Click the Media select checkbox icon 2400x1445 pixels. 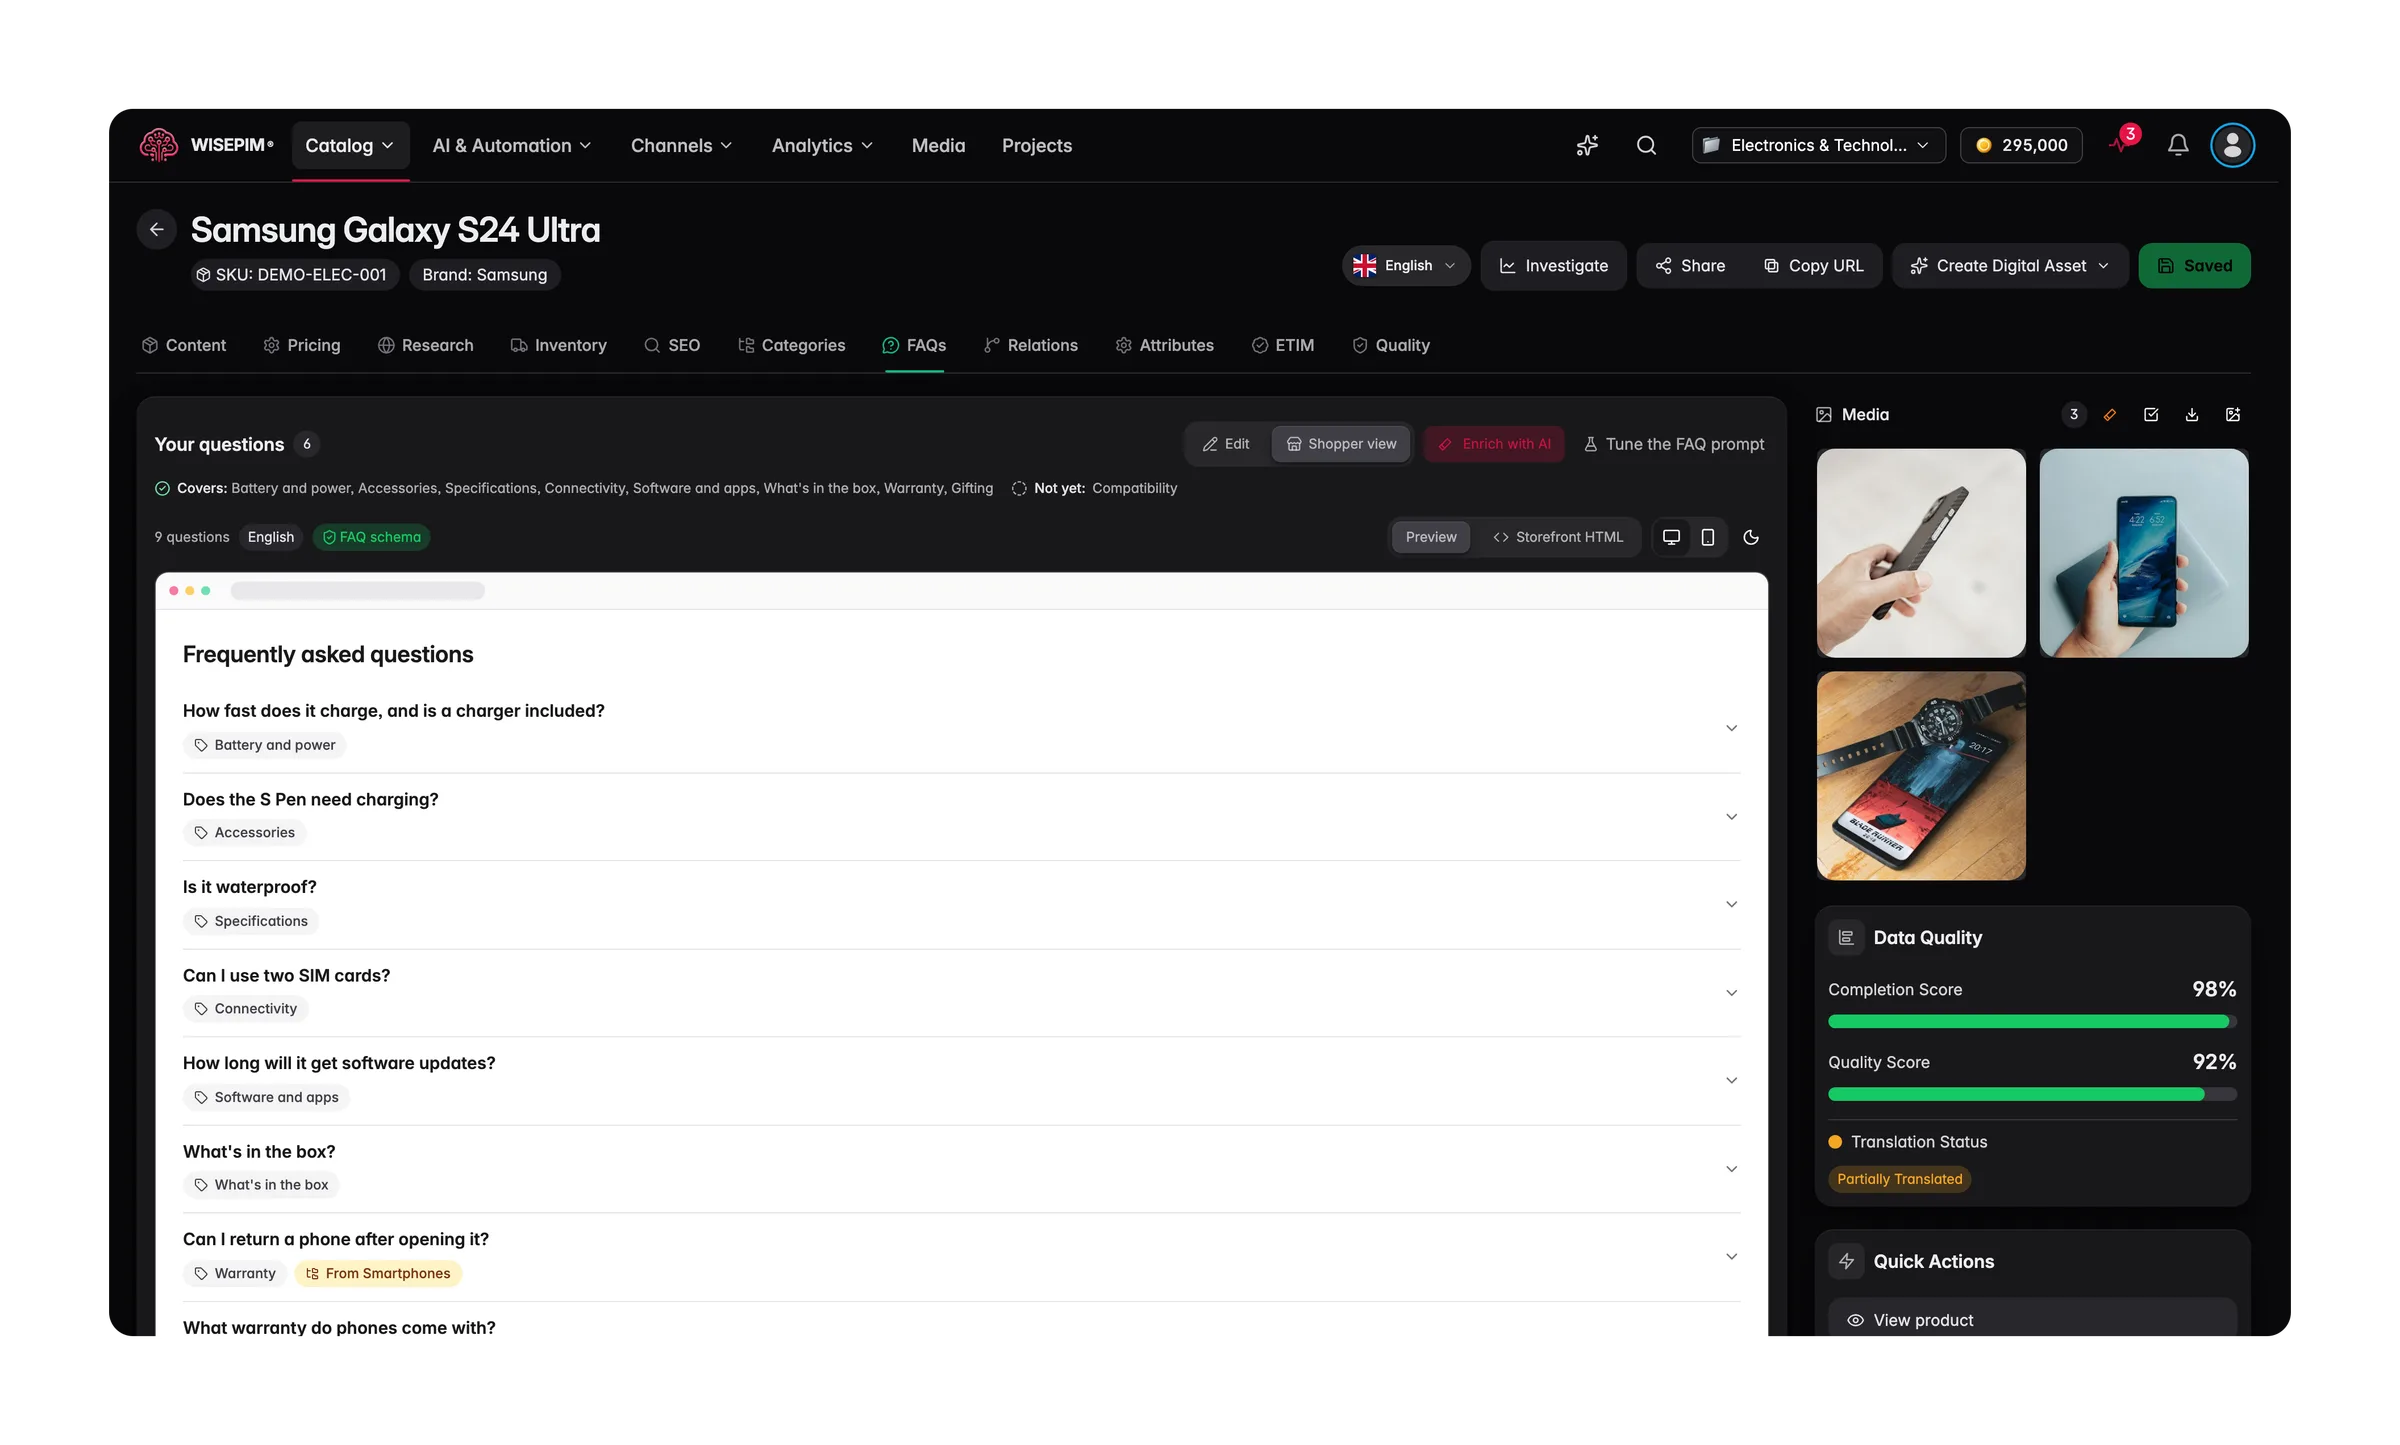(x=2151, y=415)
